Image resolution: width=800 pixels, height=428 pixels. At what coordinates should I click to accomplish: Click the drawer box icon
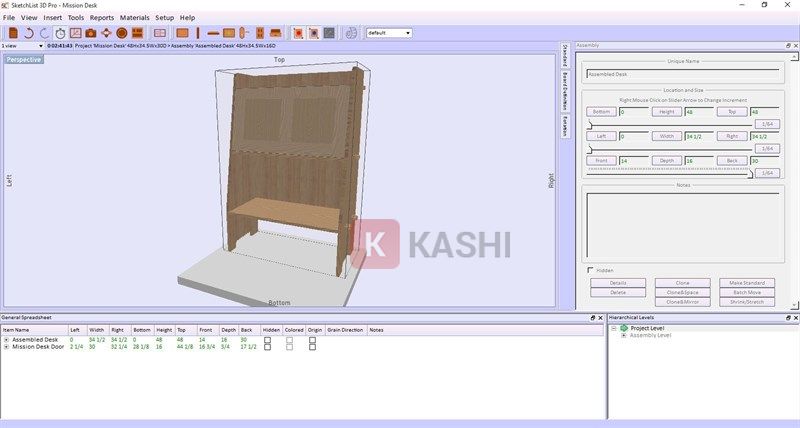(x=276, y=33)
